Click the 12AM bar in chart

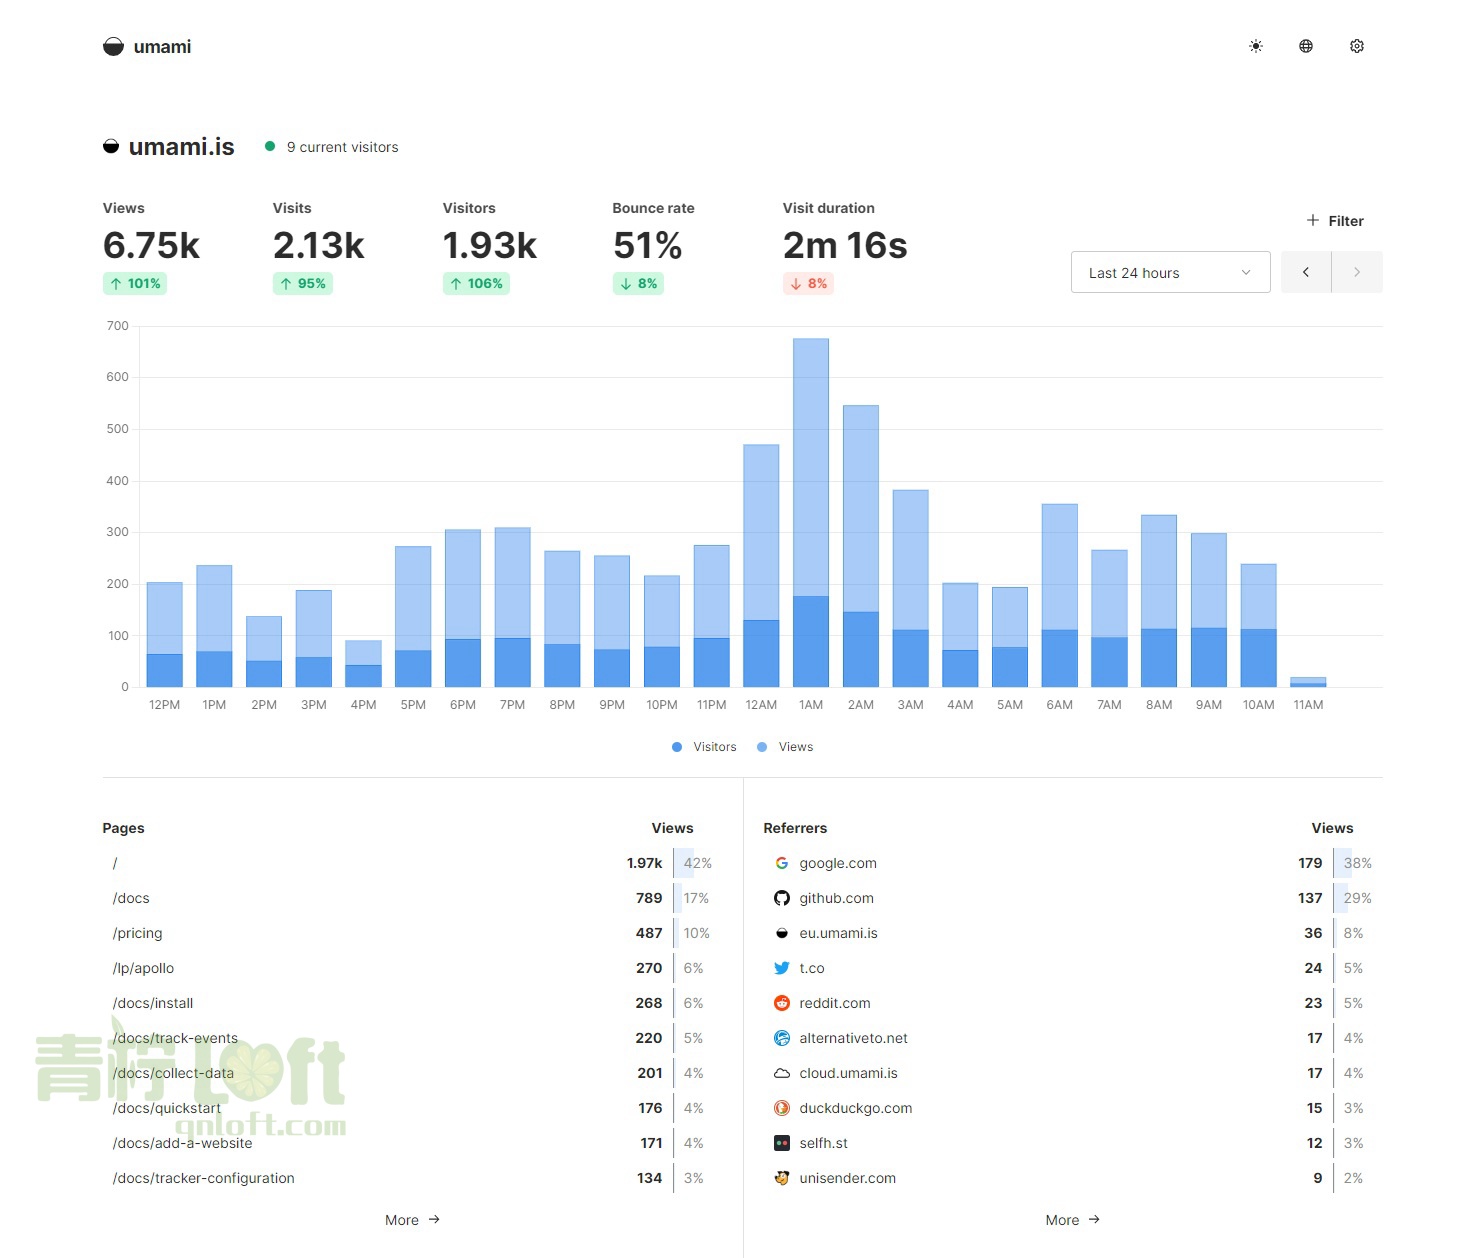point(761,566)
